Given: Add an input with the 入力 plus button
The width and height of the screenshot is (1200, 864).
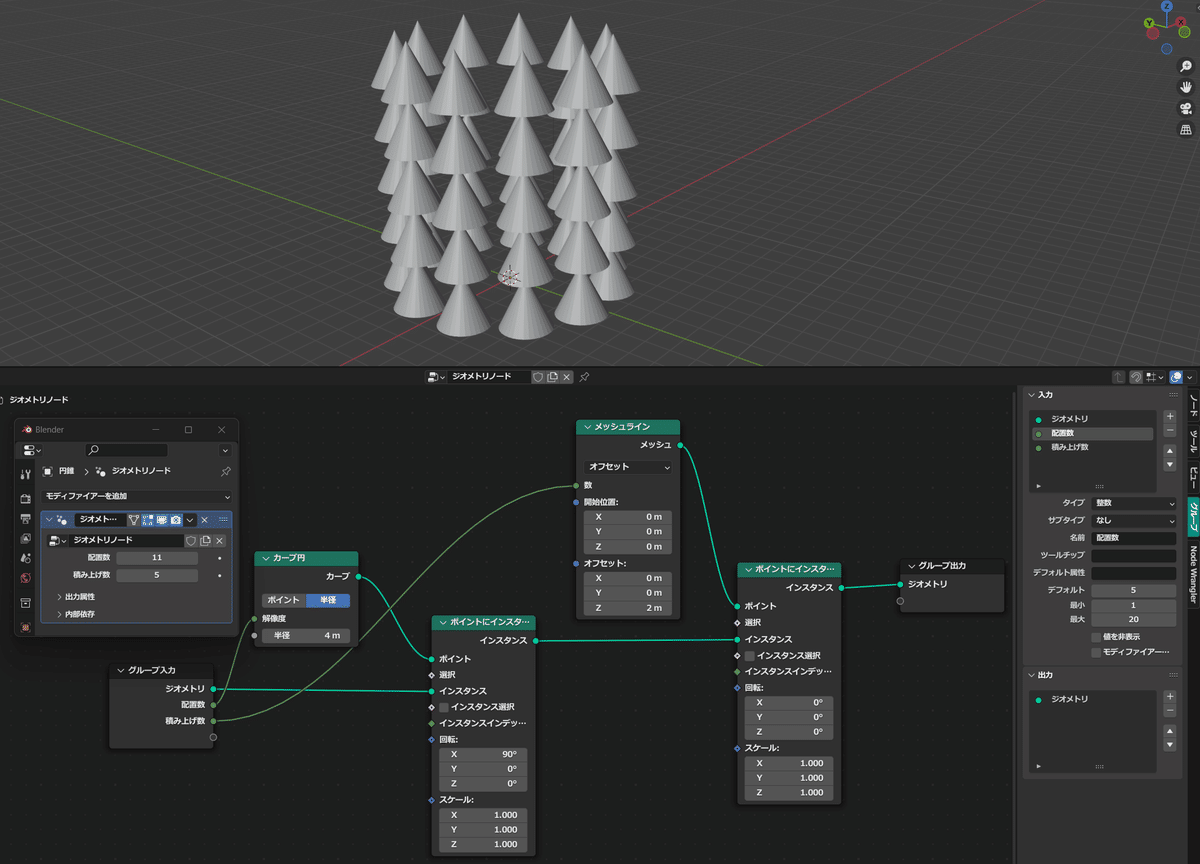Looking at the screenshot, I should coord(1170,416).
